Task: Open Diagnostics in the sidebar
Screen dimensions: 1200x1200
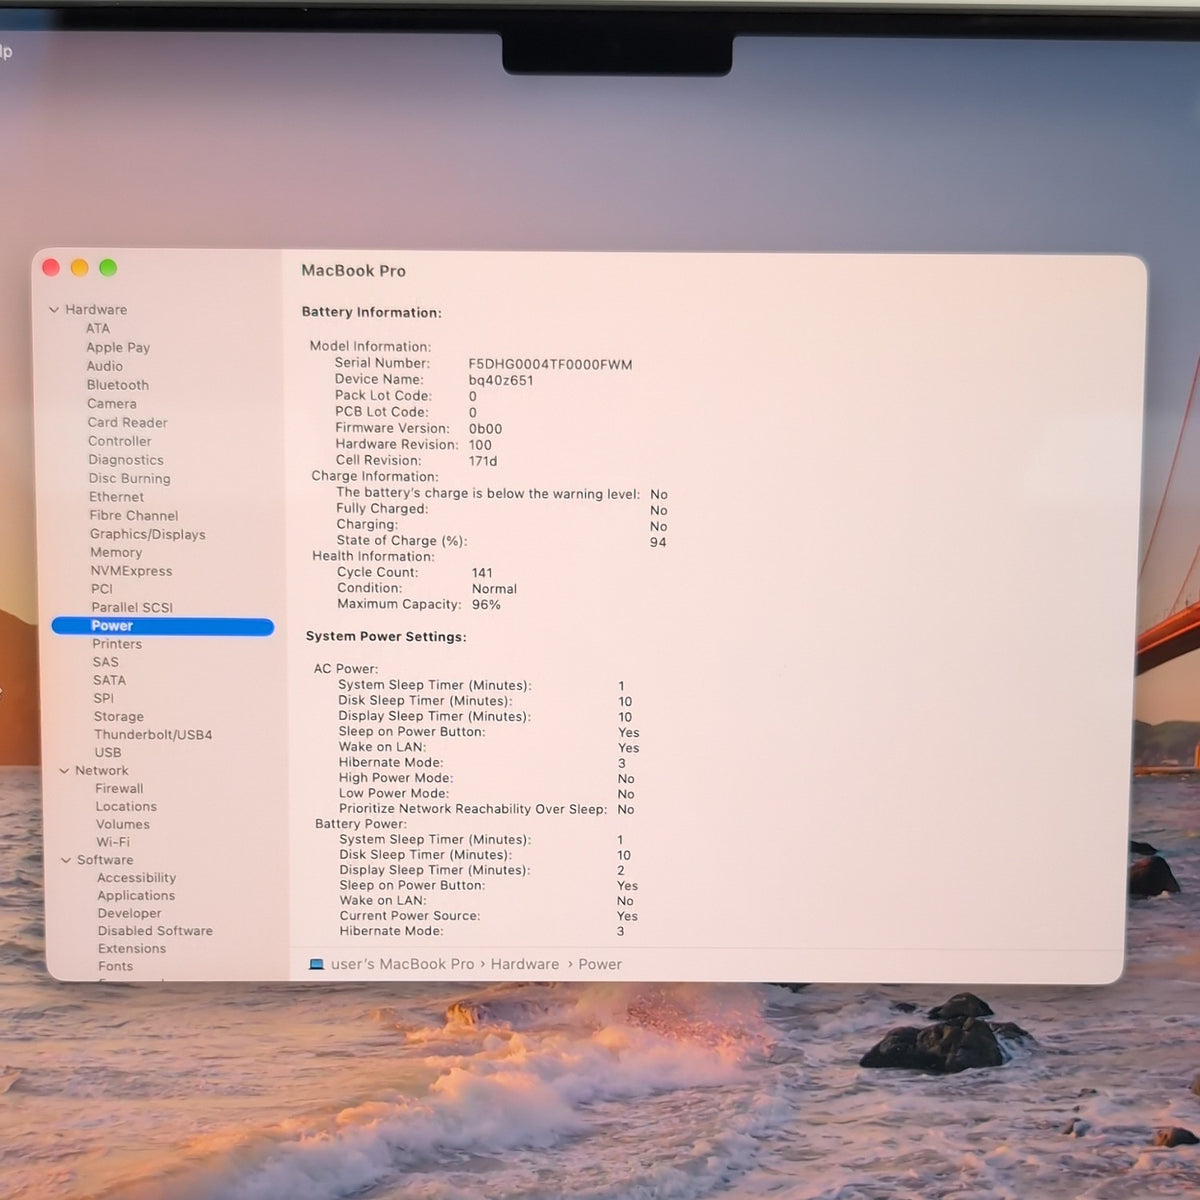Action: coord(126,460)
